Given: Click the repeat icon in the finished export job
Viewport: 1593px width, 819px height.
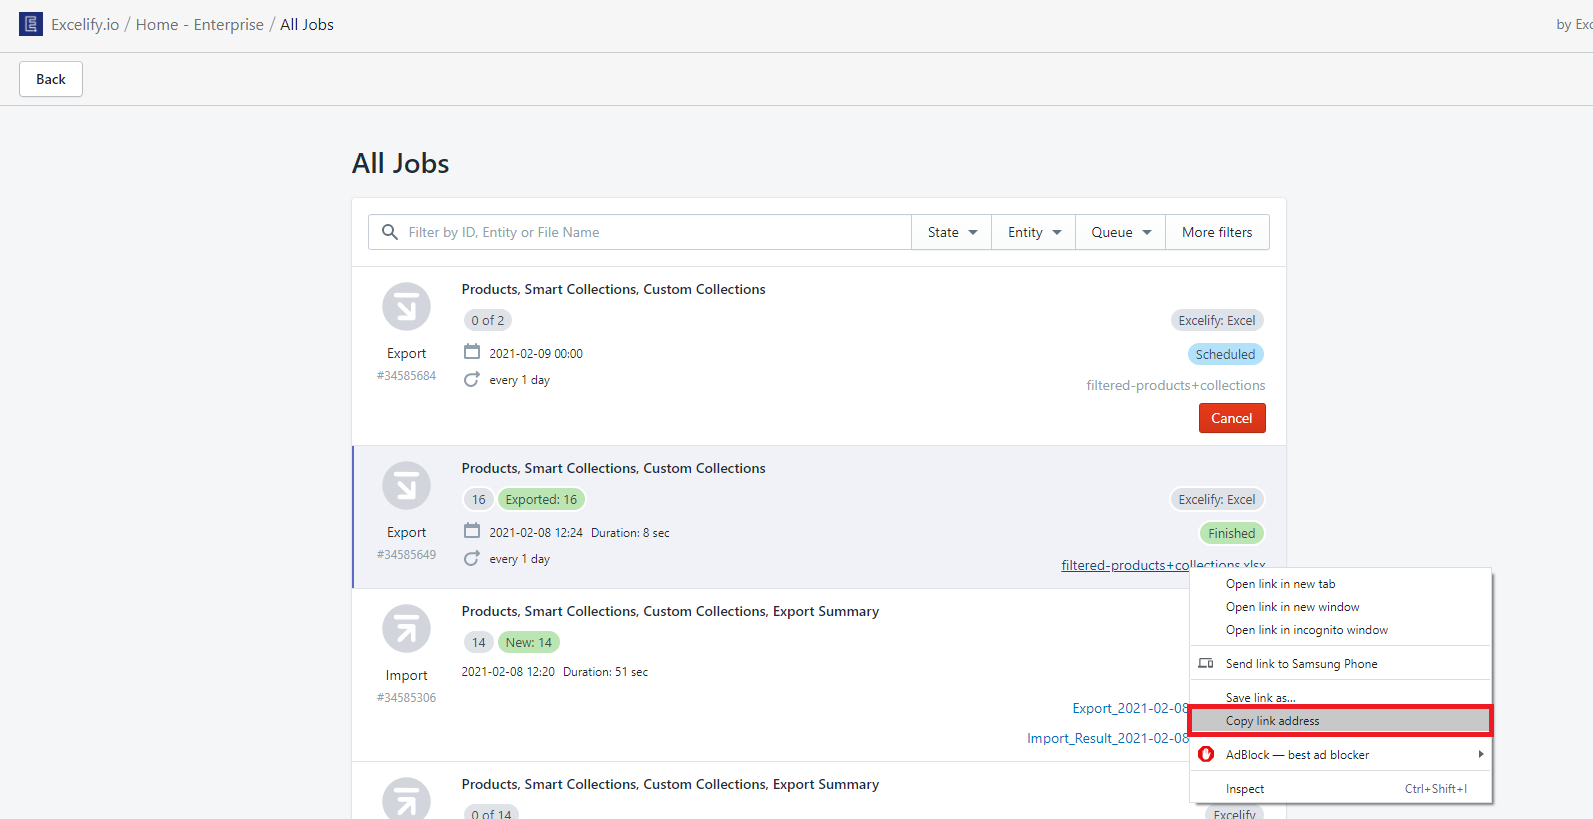Looking at the screenshot, I should pos(472,559).
